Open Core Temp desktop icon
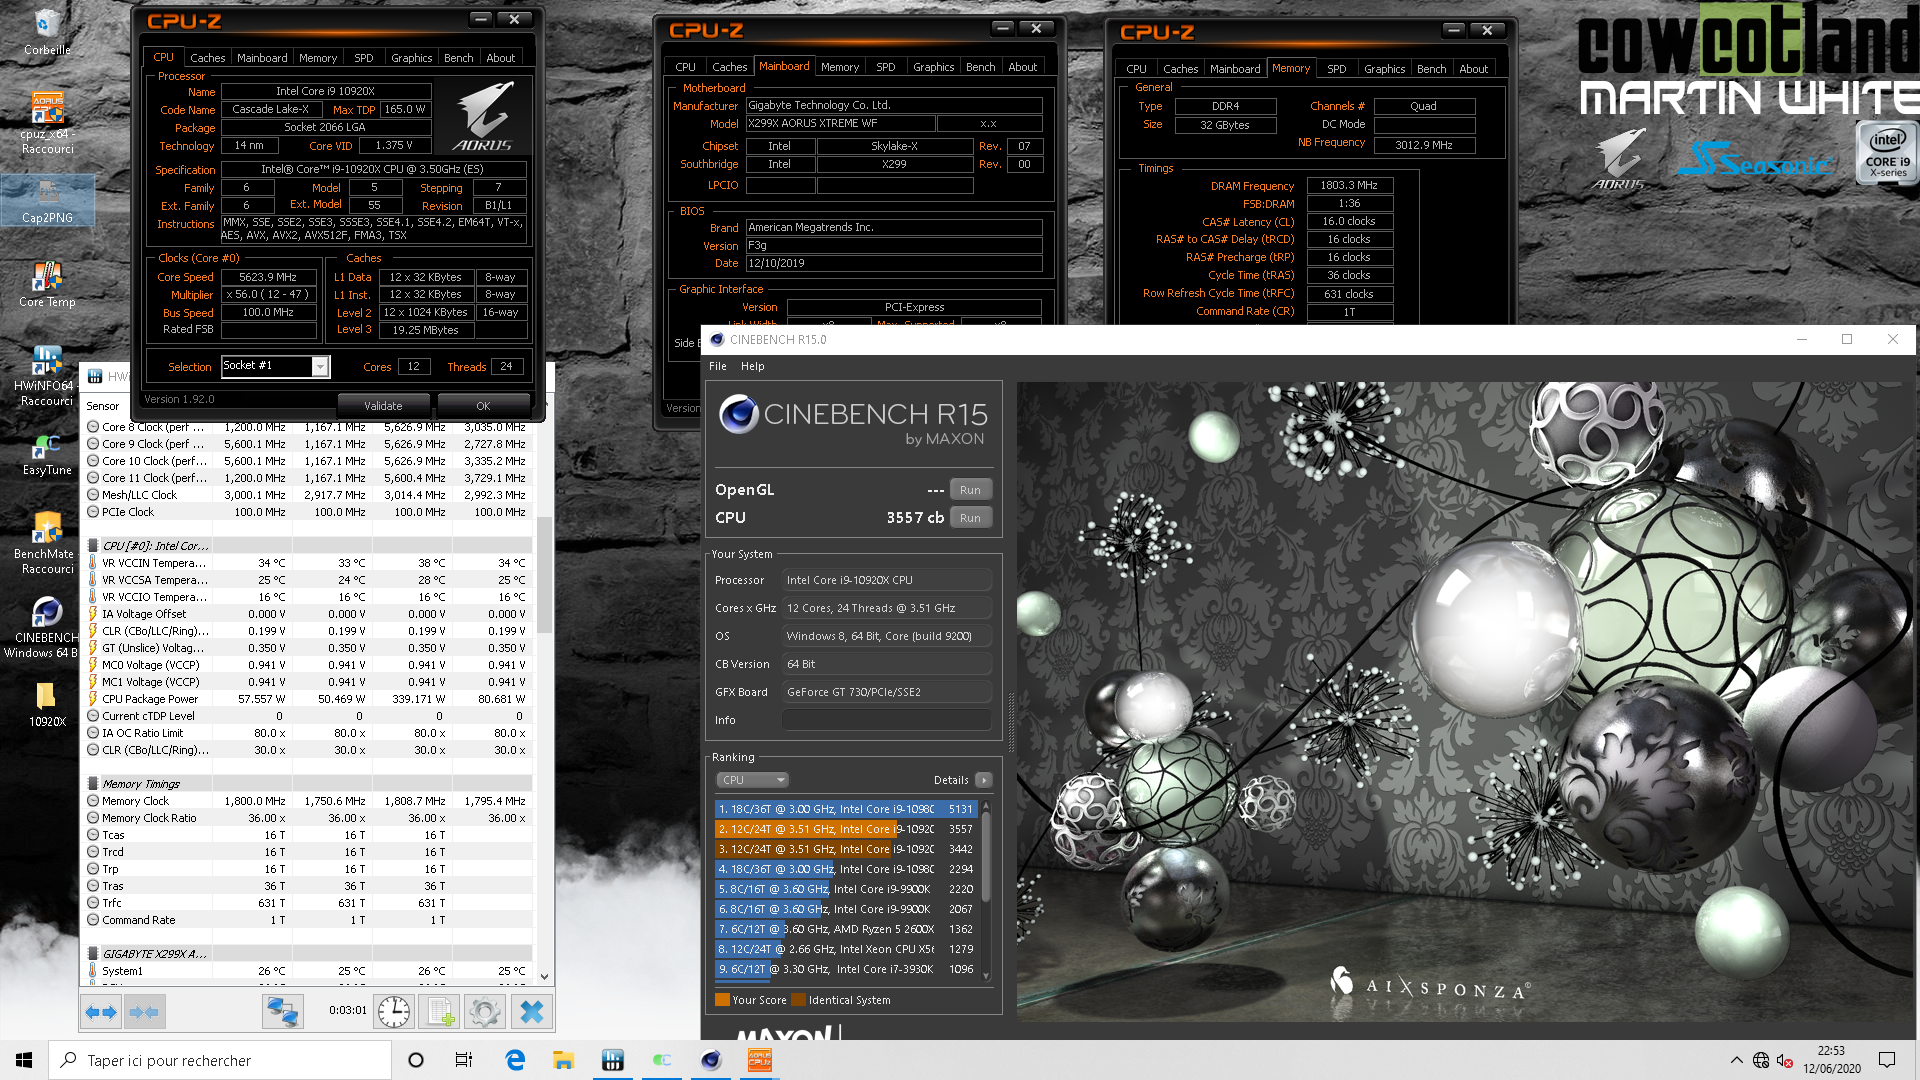 point(47,284)
